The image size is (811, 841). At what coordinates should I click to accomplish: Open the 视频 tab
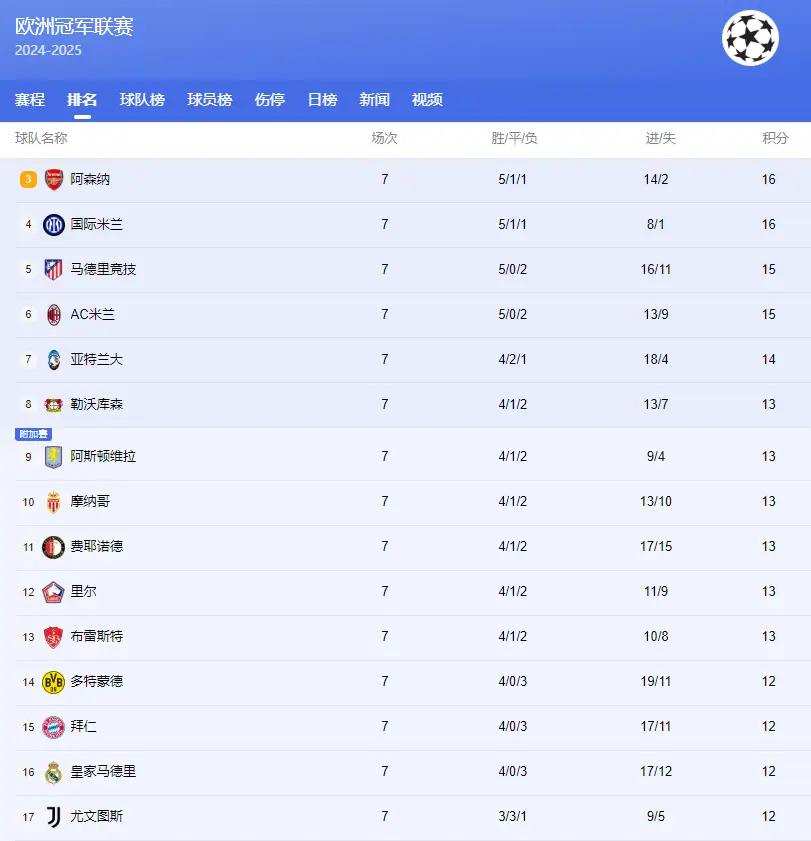coord(427,100)
